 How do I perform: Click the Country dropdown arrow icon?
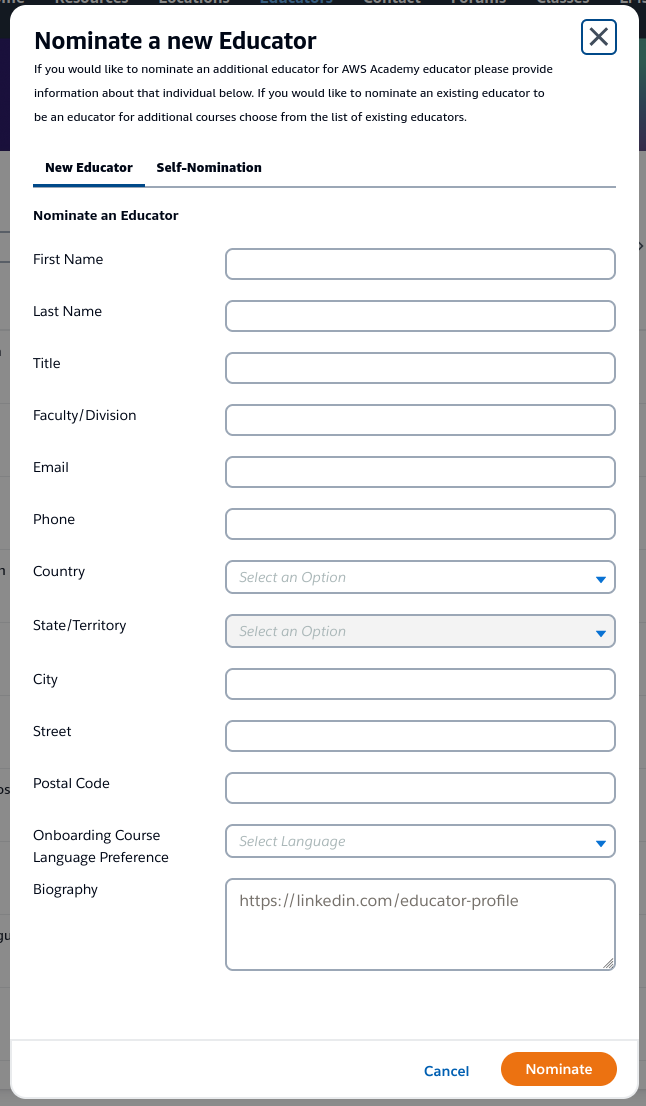[601, 579]
